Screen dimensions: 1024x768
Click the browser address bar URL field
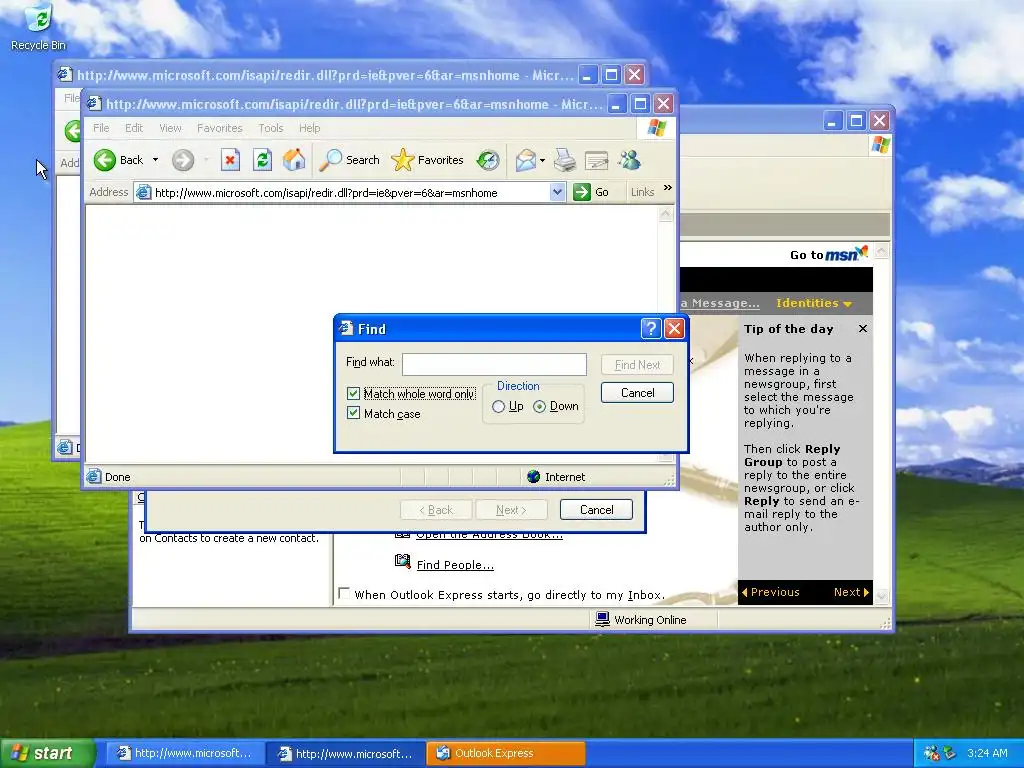(x=351, y=193)
